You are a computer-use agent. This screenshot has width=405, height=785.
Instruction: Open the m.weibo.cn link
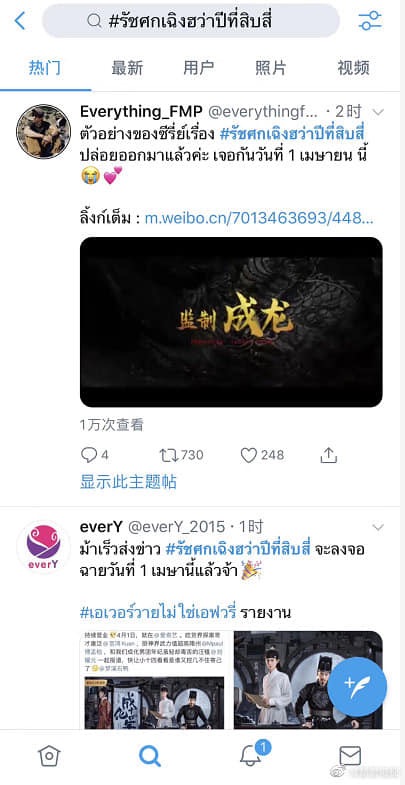pos(259,218)
